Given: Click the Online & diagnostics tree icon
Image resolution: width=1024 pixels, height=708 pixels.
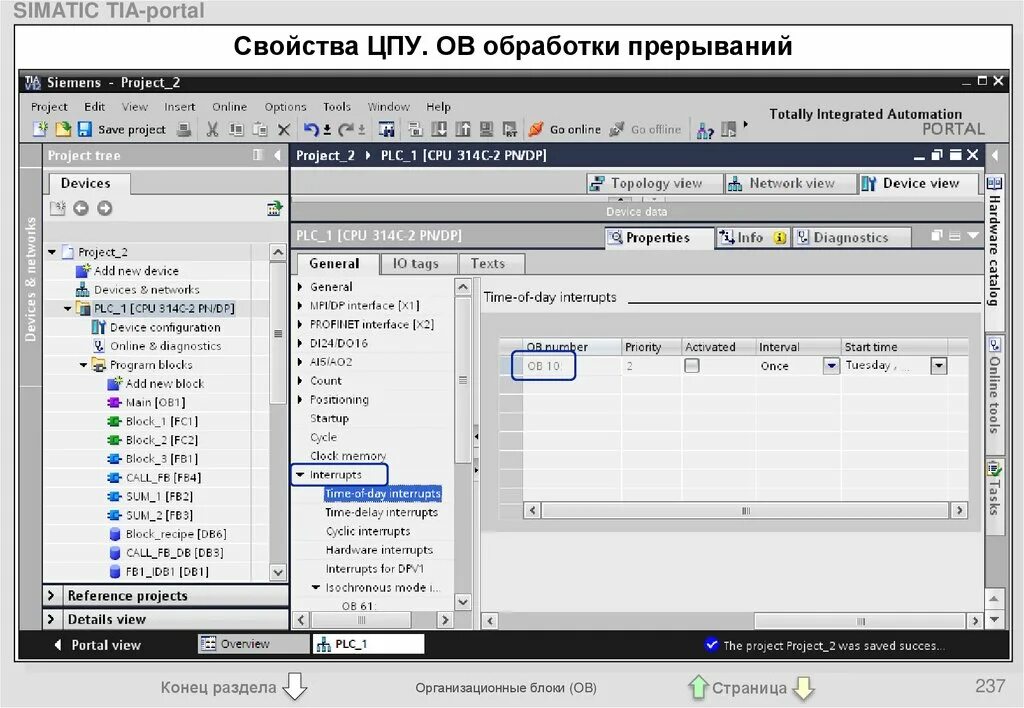Looking at the screenshot, I should (99, 346).
